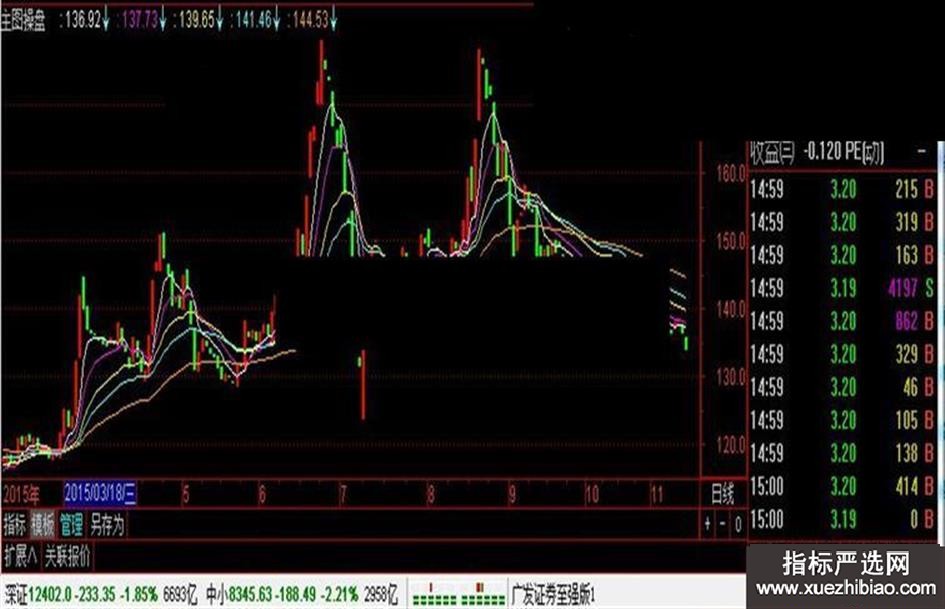This screenshot has height=609, width=945.
Task: Open the 指标 tab
Action: [14, 525]
